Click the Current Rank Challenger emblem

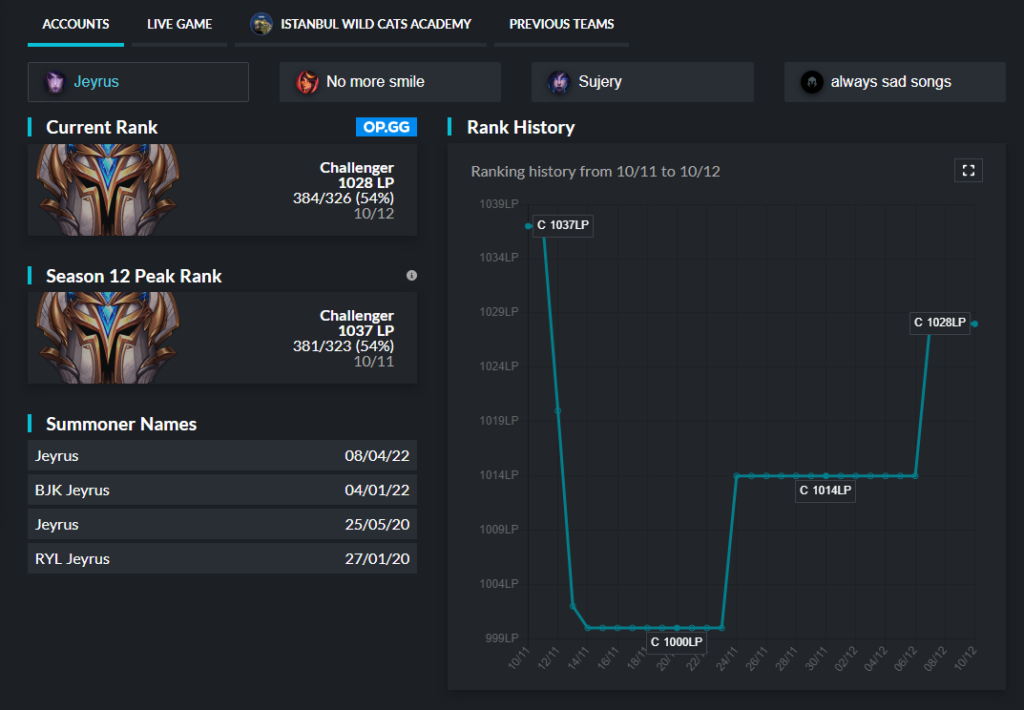click(x=108, y=189)
